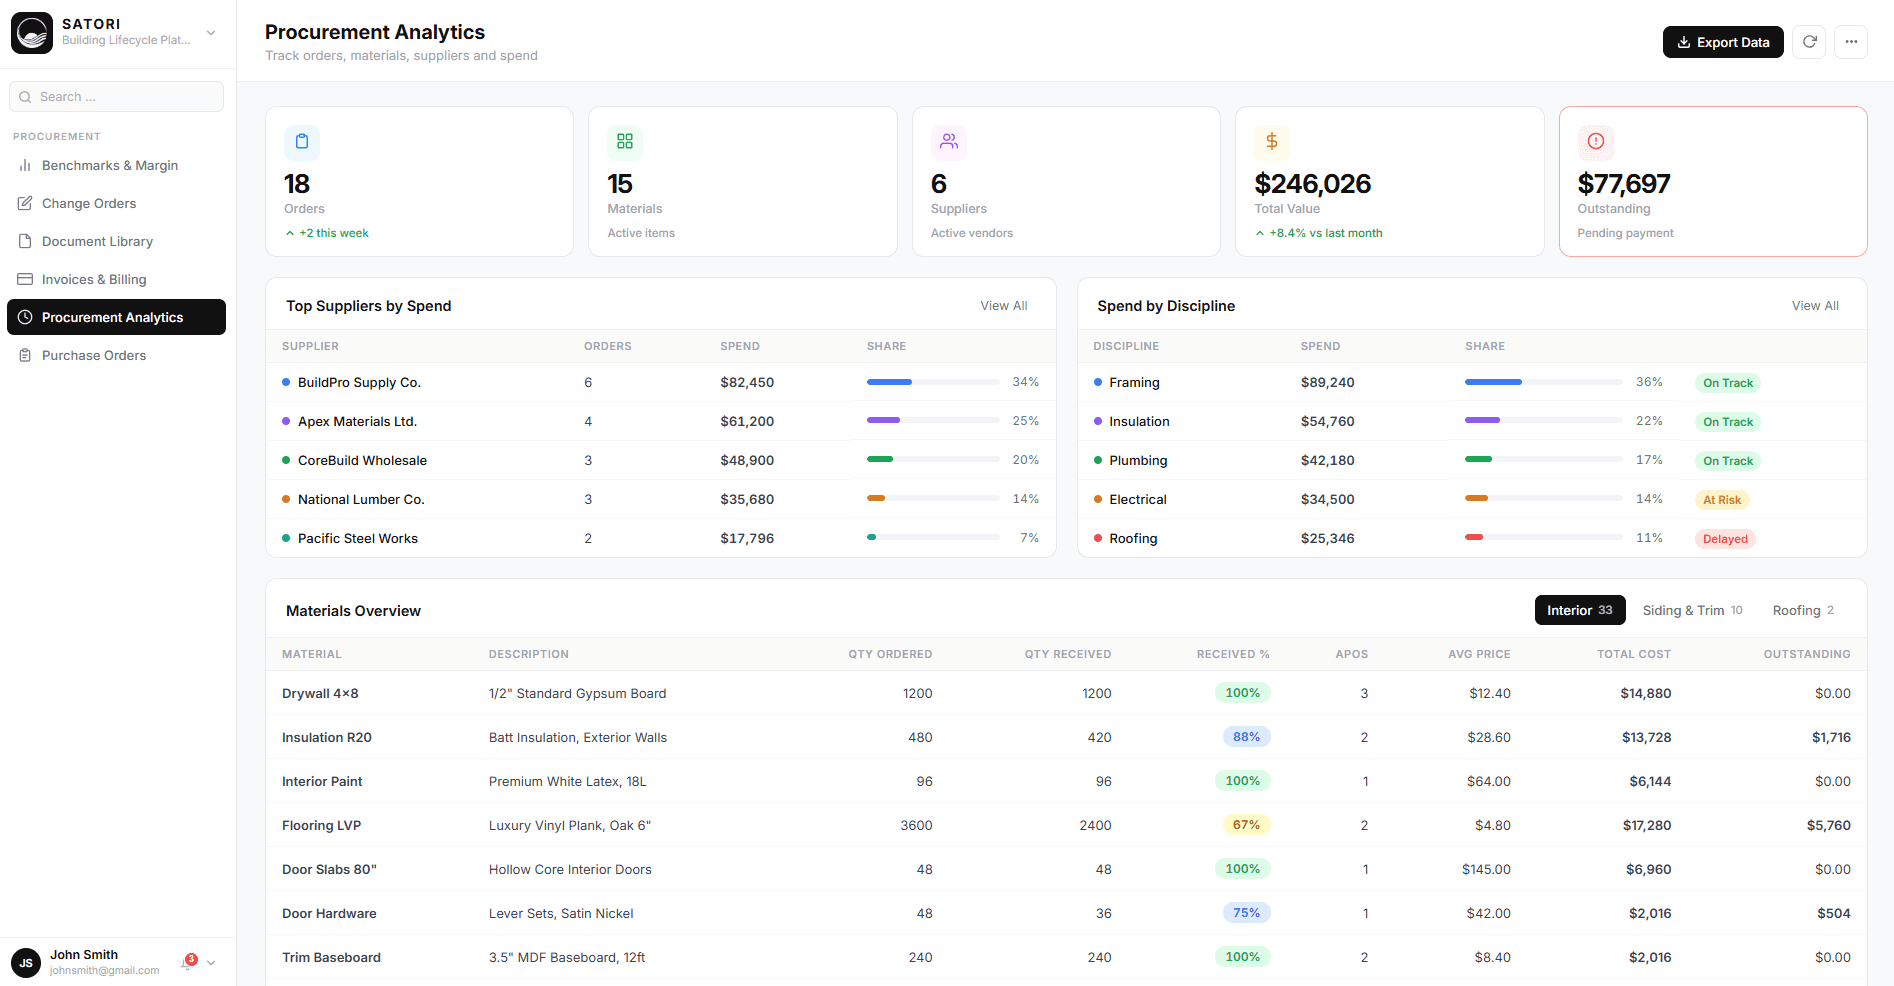Click the Insulation R20 material

[327, 737]
